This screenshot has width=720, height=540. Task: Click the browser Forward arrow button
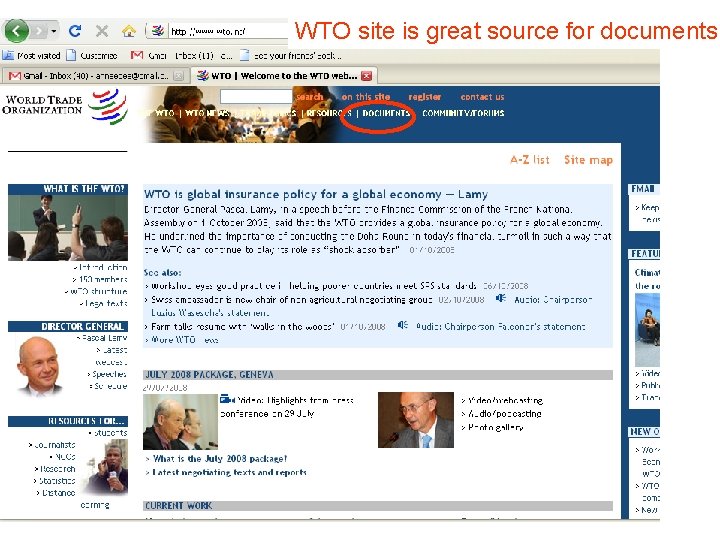39,31
